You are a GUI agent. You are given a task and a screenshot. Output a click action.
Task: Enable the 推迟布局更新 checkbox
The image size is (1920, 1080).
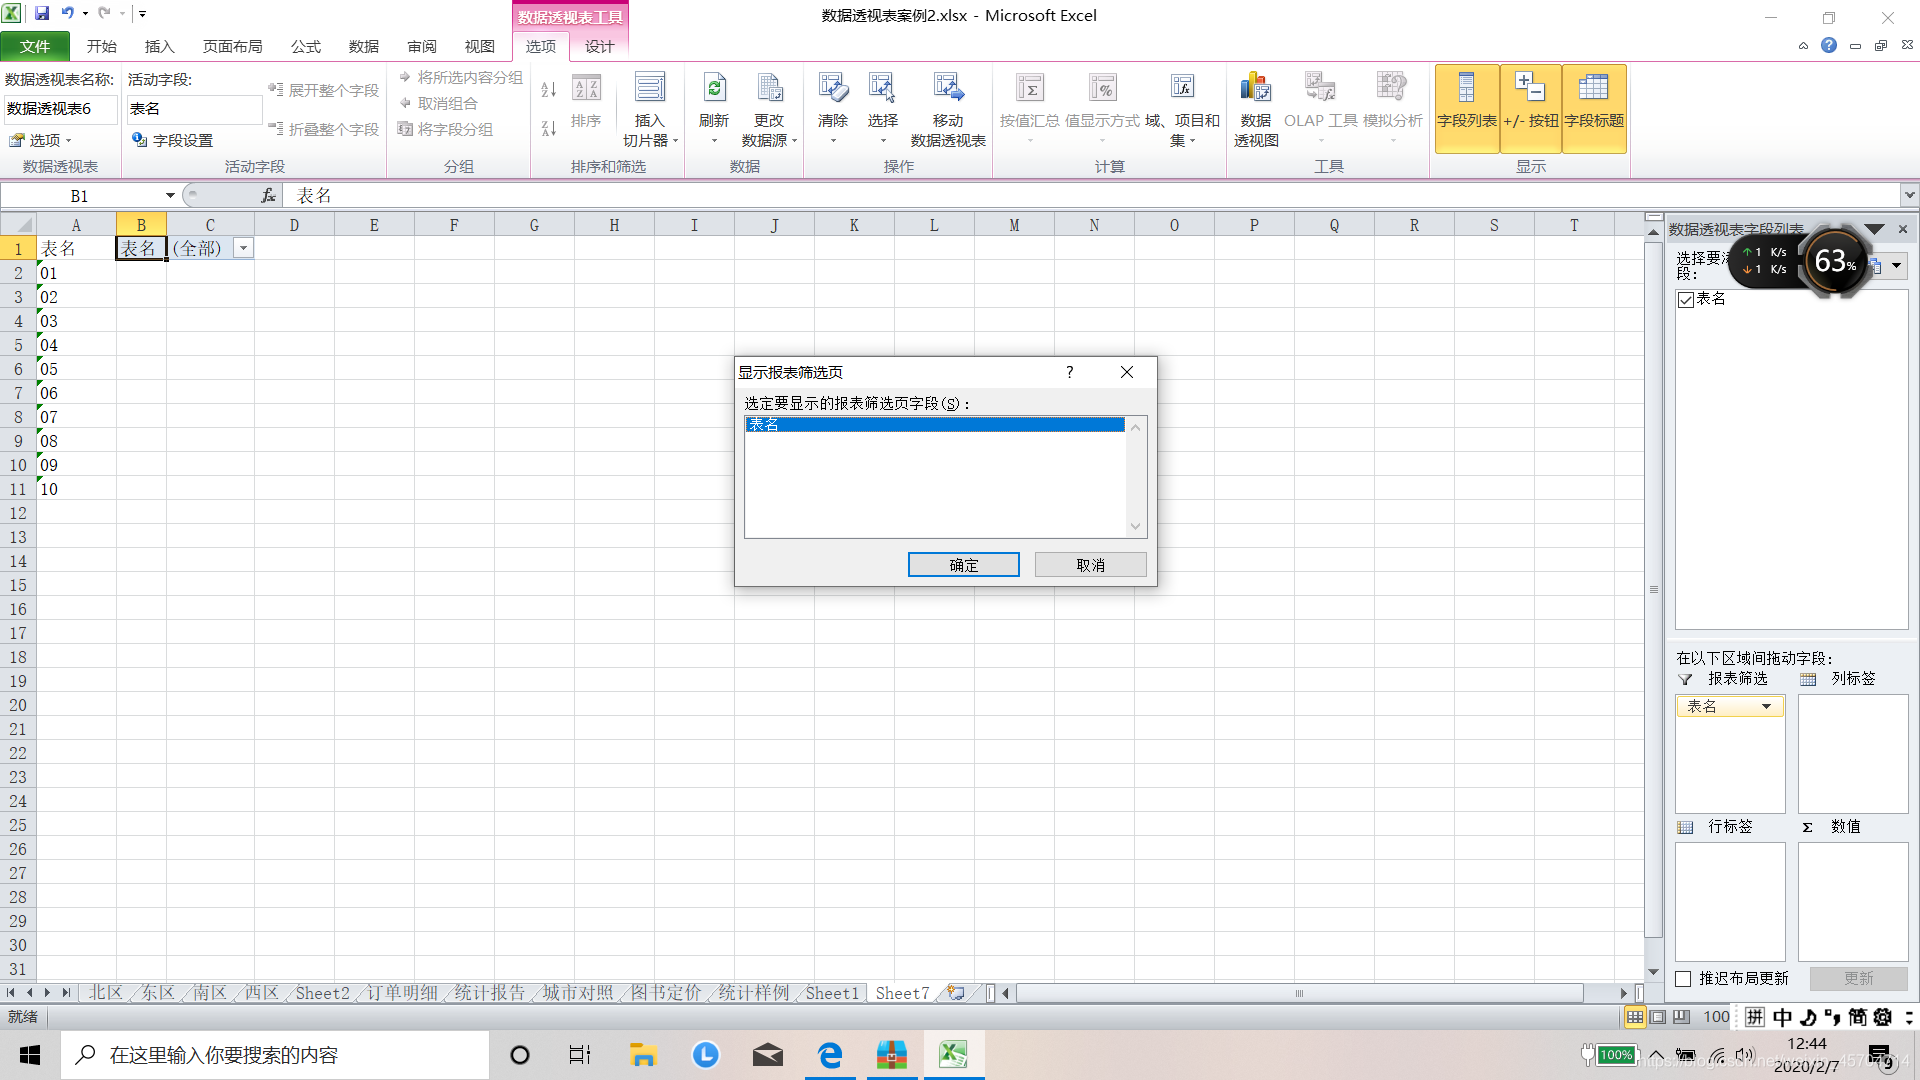1684,979
